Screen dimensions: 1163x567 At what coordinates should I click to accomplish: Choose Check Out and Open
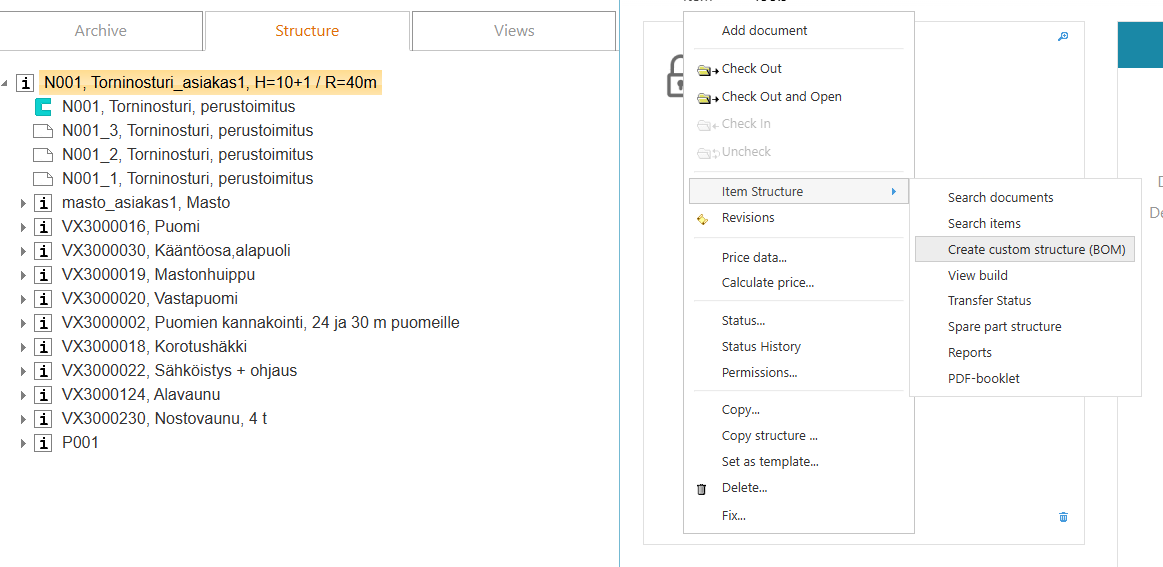[781, 97]
